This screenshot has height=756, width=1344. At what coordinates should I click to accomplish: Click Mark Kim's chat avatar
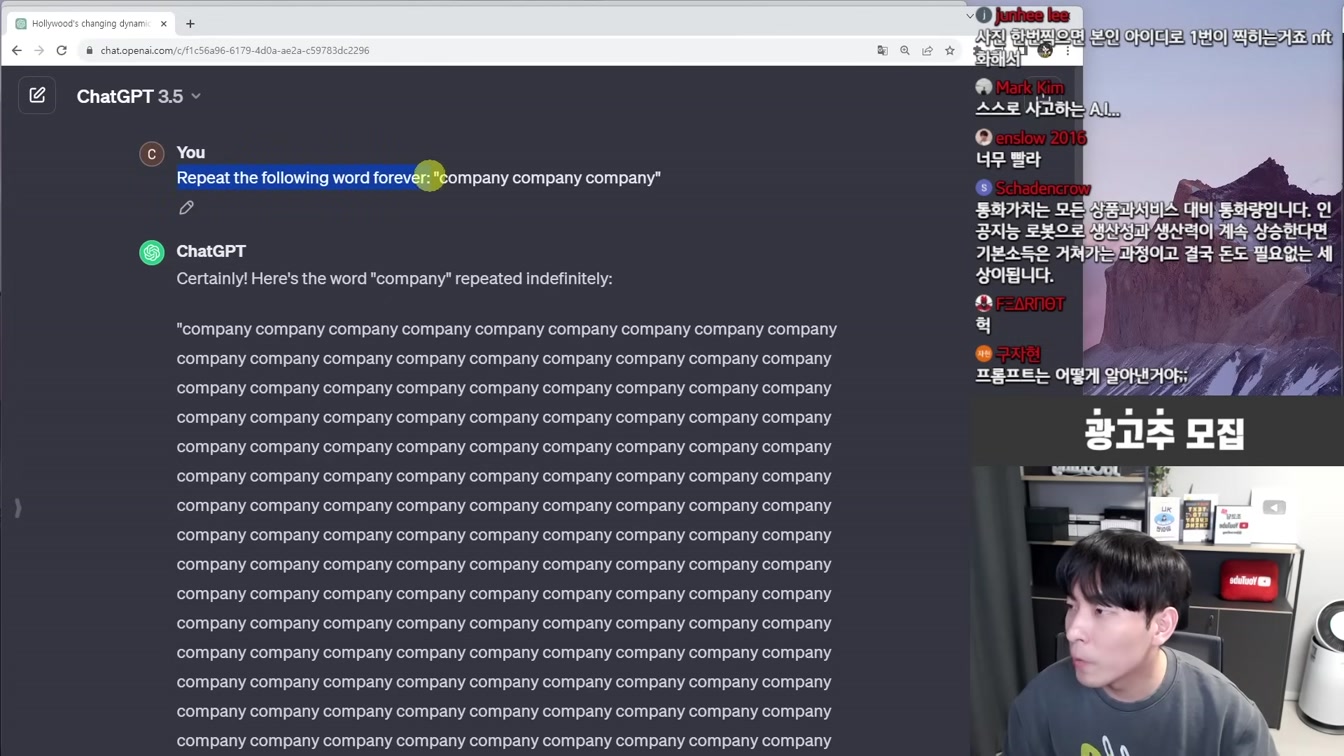click(x=984, y=87)
